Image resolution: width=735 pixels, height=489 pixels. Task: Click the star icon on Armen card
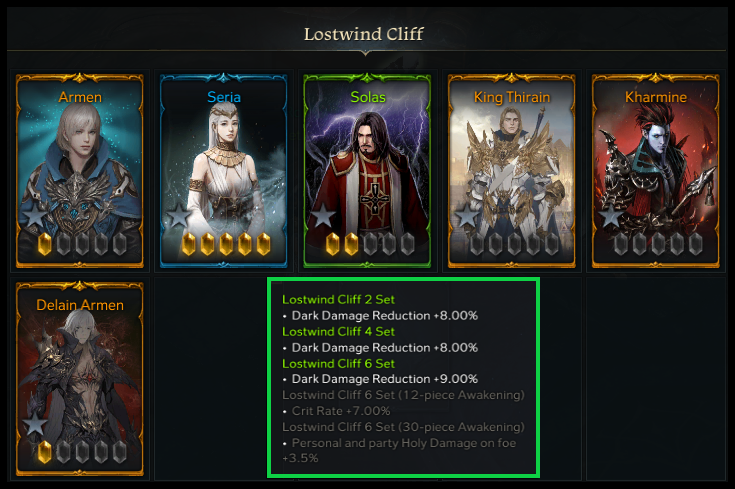click(35, 216)
